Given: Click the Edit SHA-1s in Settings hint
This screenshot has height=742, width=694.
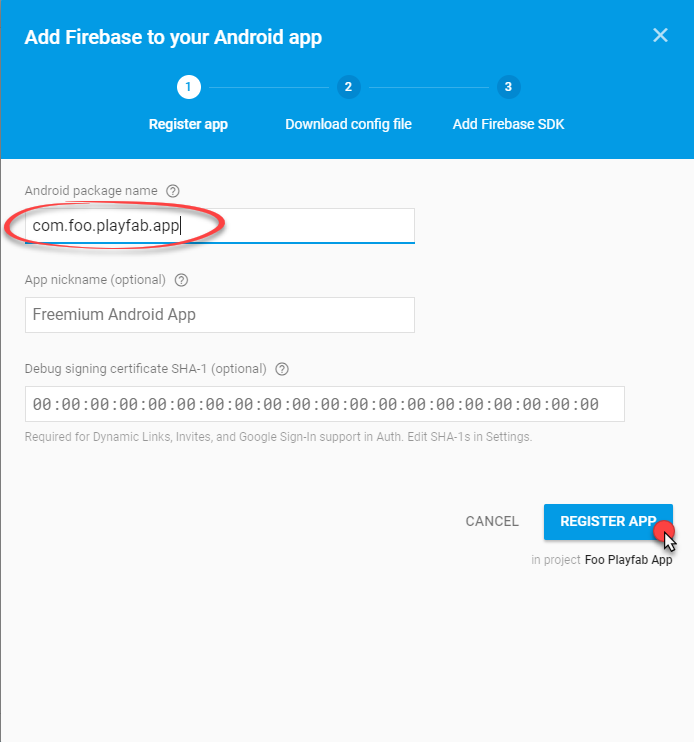Looking at the screenshot, I should (x=469, y=437).
